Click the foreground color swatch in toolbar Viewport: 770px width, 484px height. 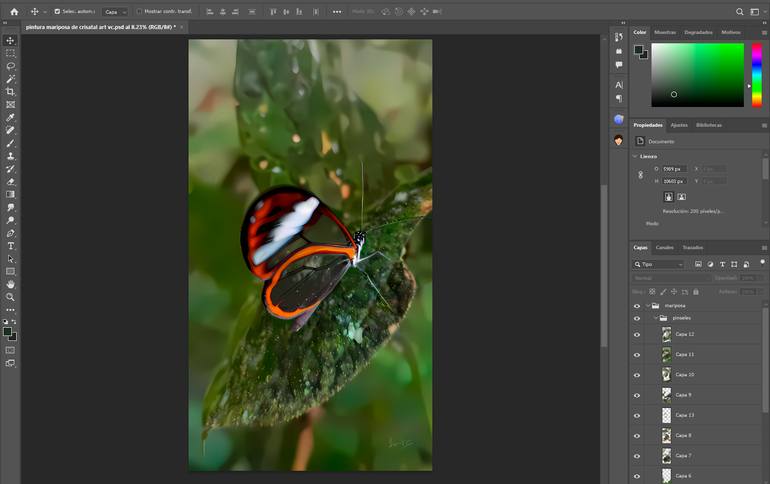8,332
